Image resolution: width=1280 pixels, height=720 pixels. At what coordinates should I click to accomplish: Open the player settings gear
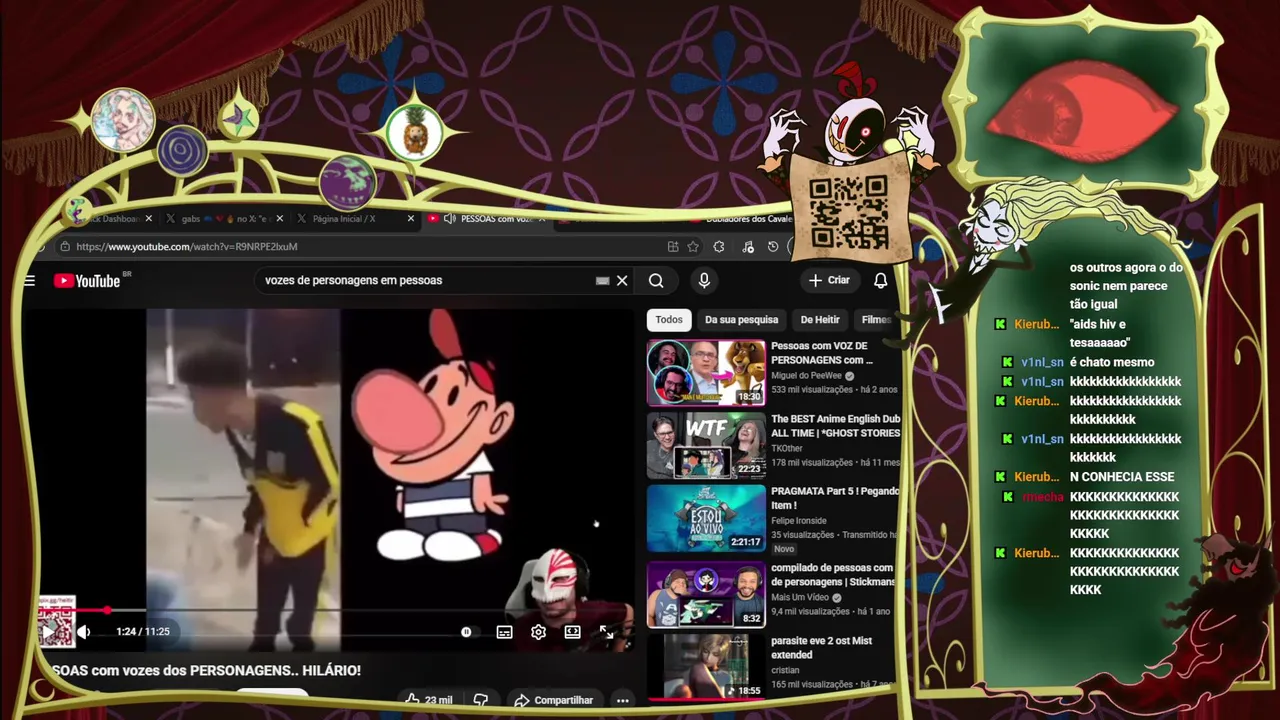[x=538, y=632]
